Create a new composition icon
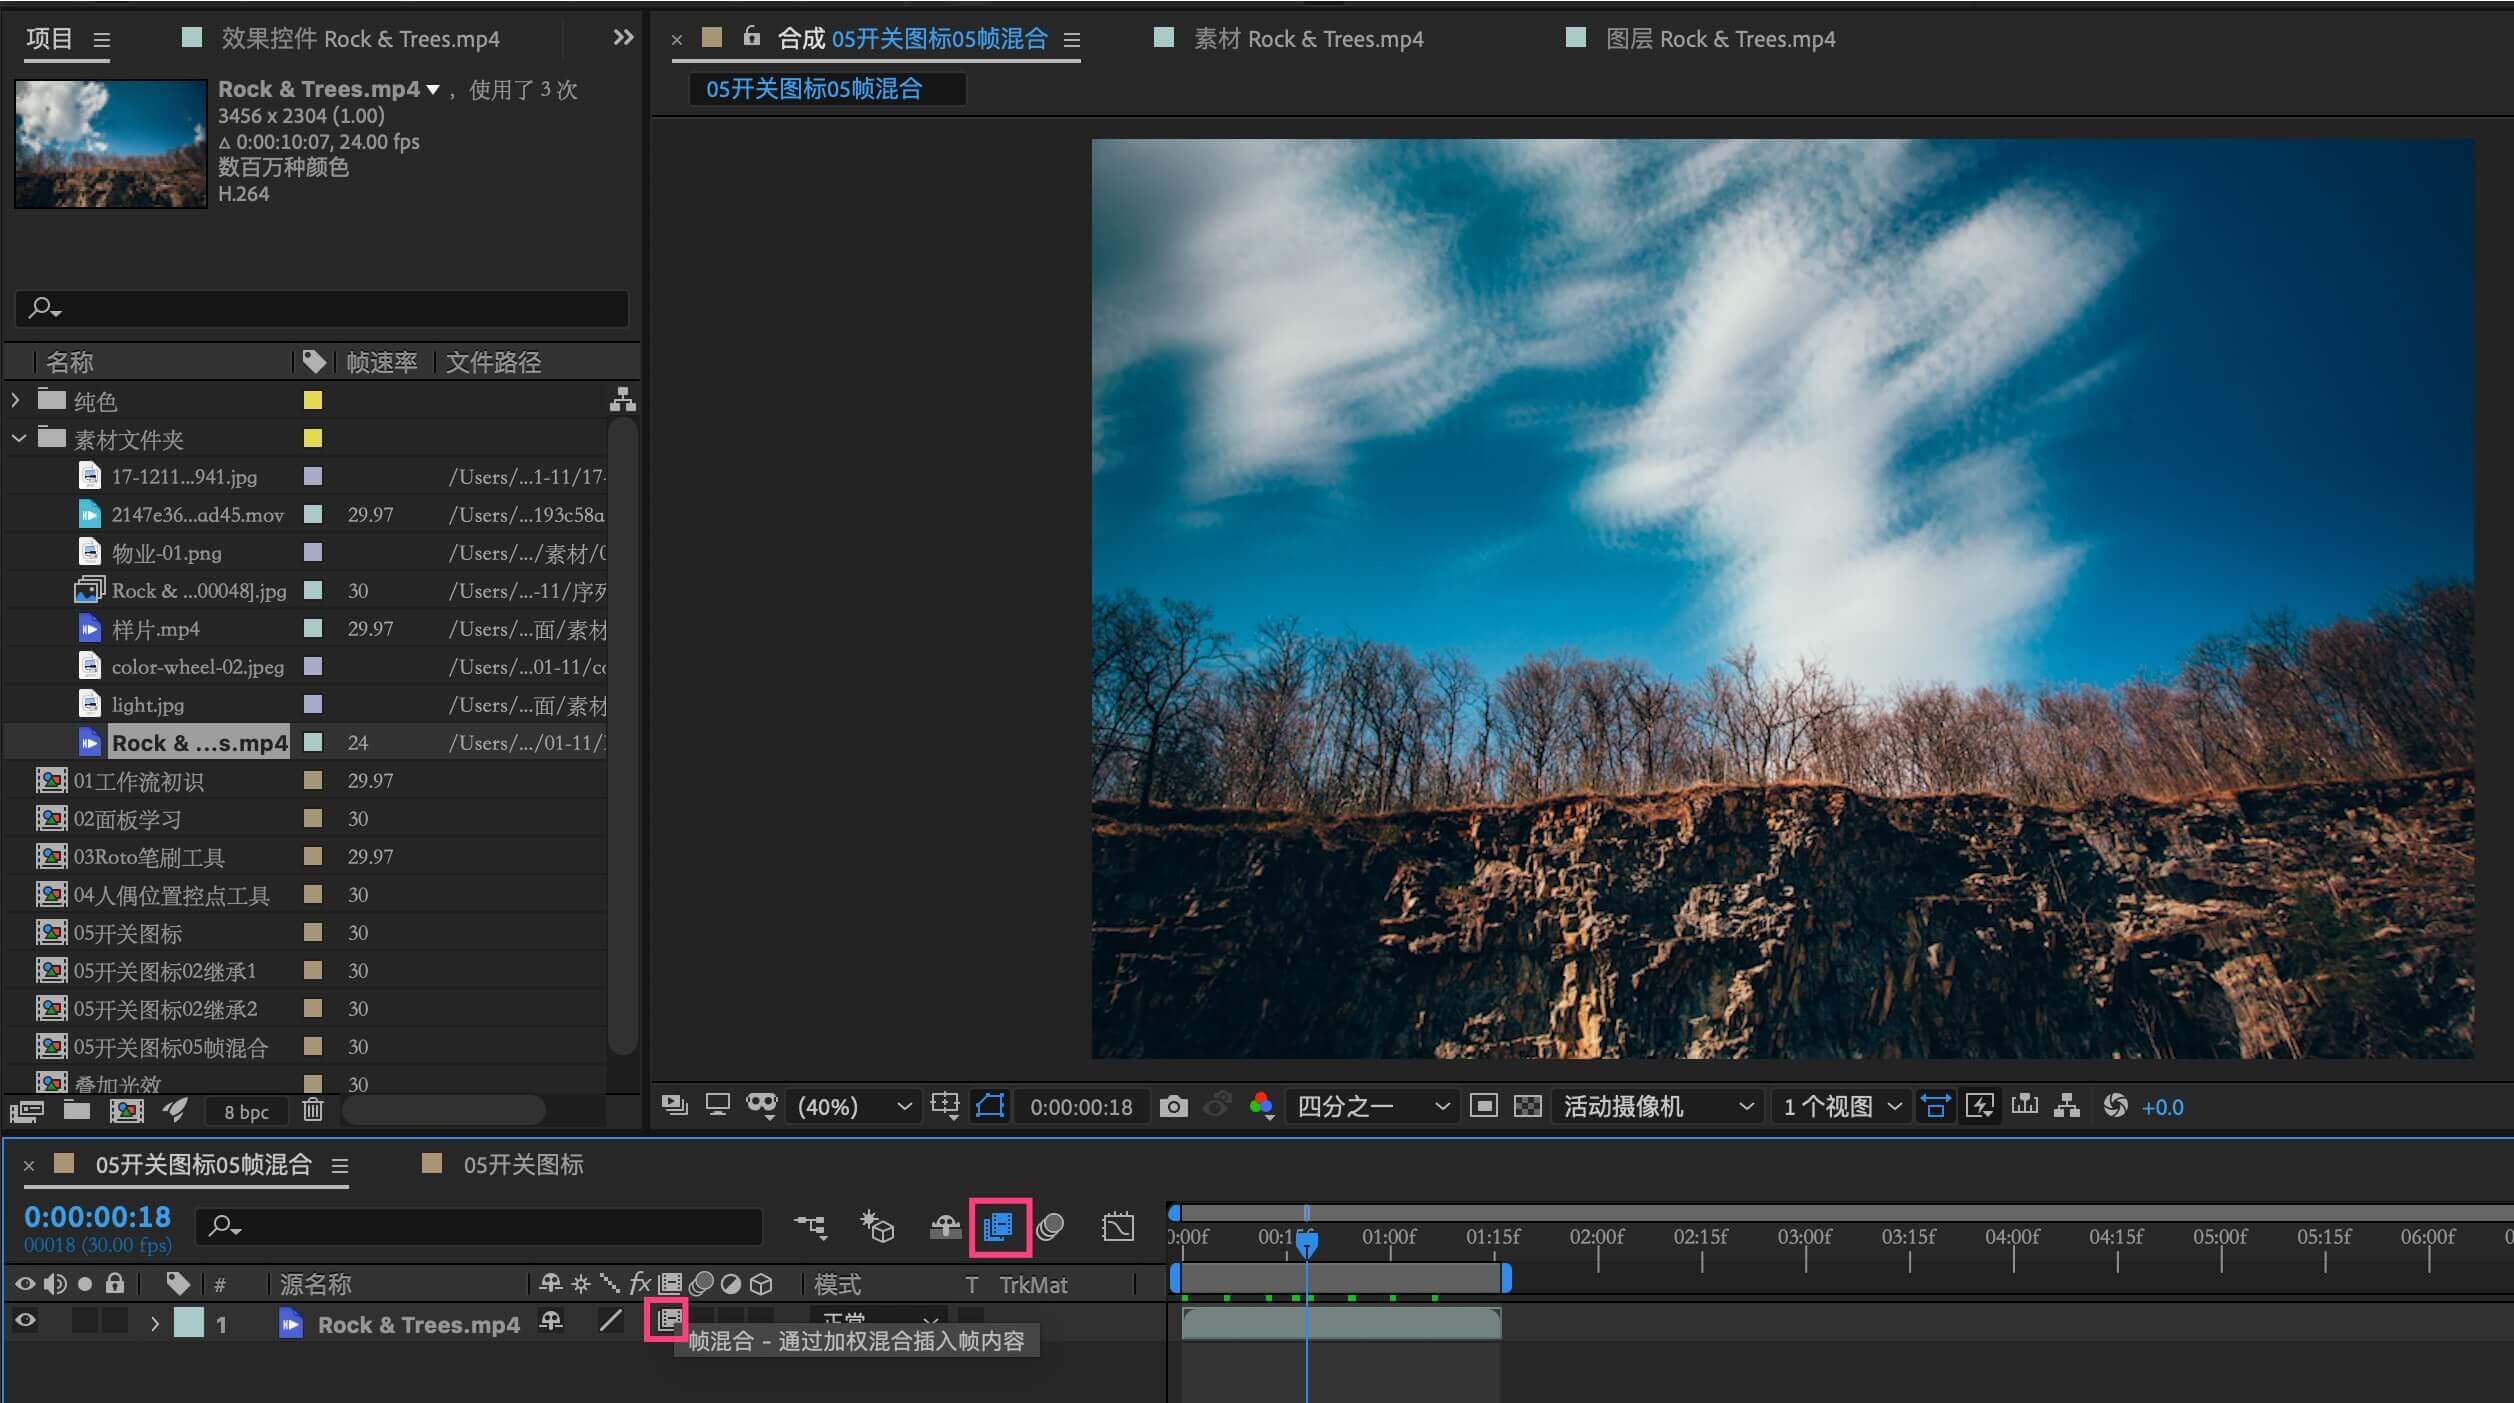2514x1403 pixels. pyautogui.click(x=126, y=1110)
